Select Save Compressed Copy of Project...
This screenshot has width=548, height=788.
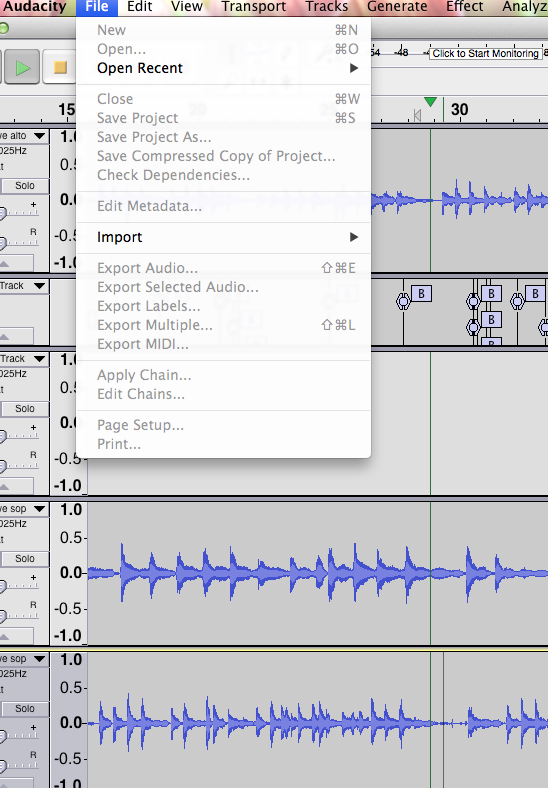223,156
